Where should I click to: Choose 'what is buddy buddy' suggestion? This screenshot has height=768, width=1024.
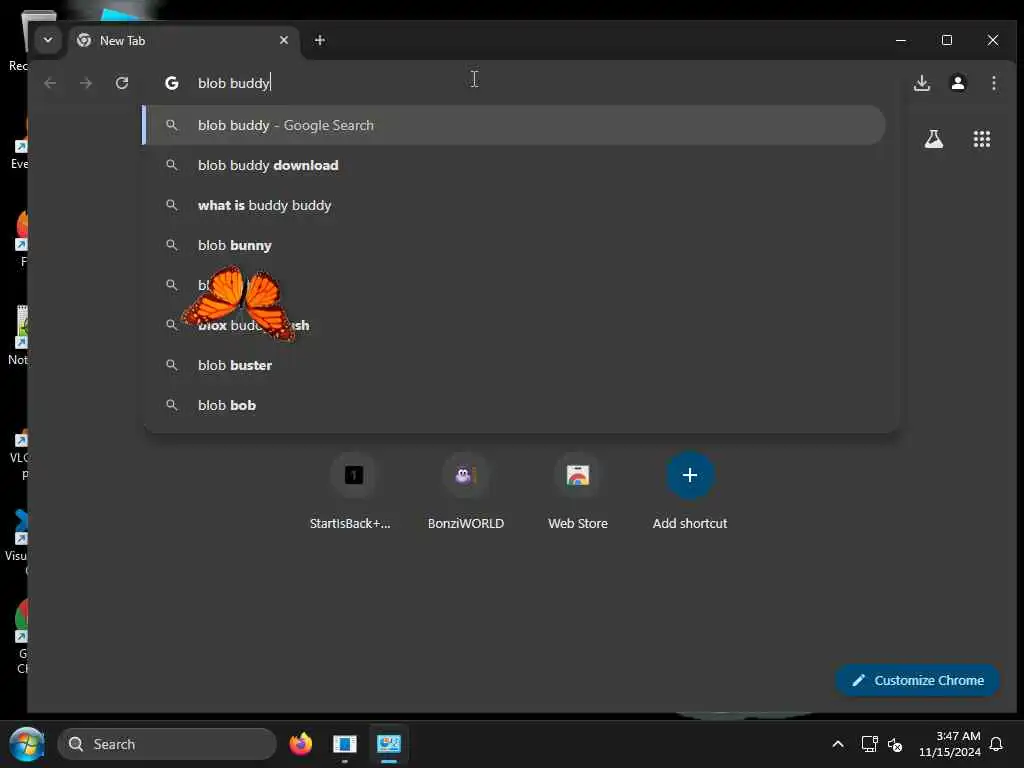click(514, 205)
